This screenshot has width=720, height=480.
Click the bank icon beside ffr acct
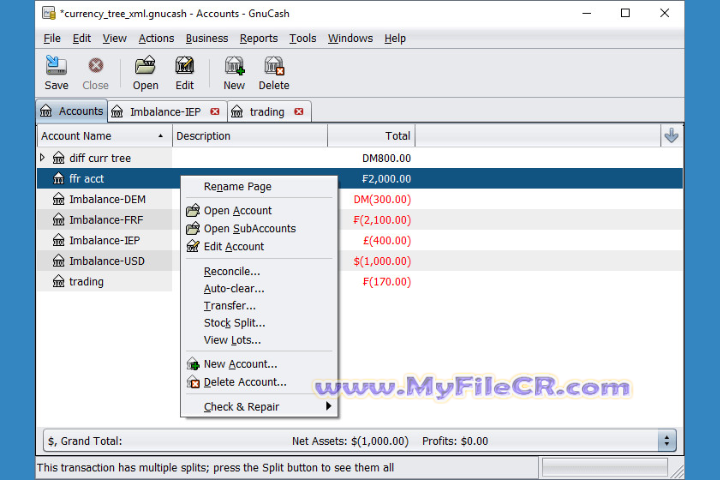pyautogui.click(x=58, y=179)
